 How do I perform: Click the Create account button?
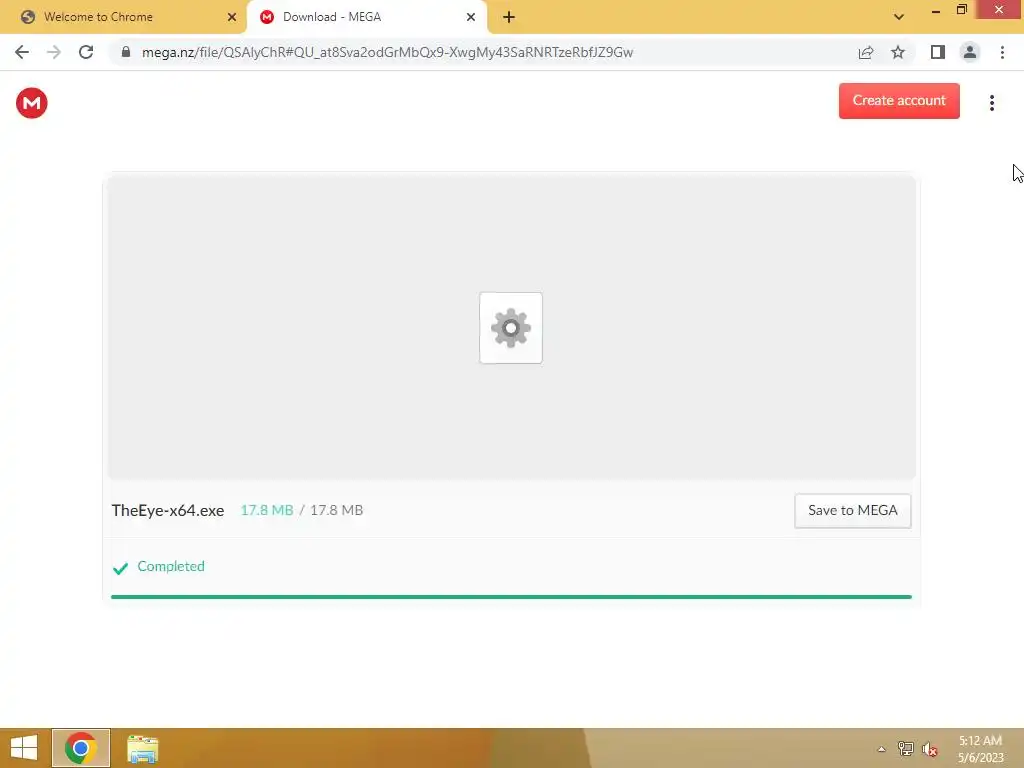tap(899, 101)
